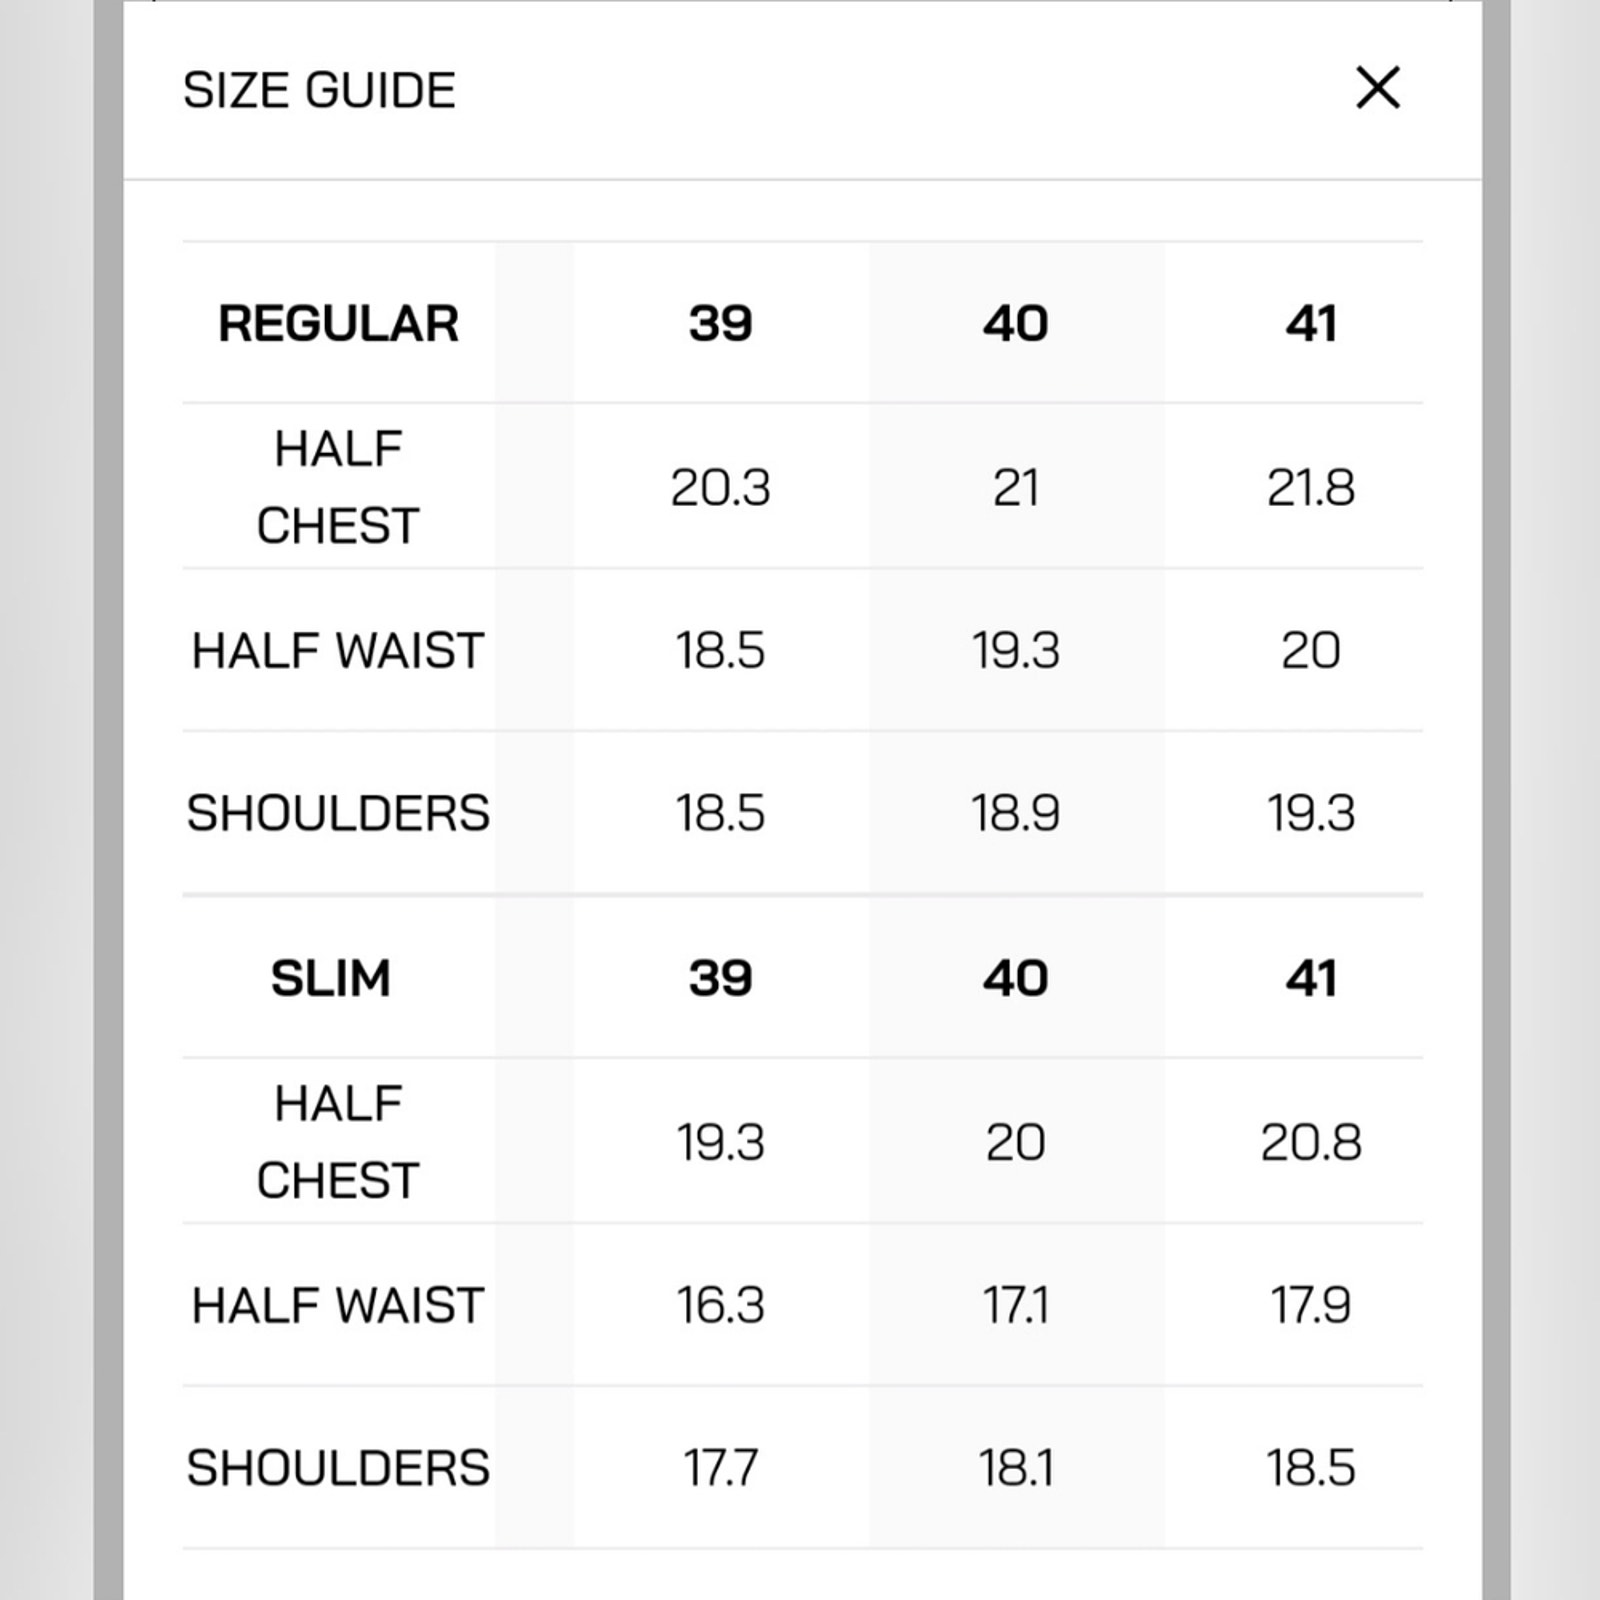Click Regular shoulders value 18.9
This screenshot has width=1600, height=1600.
point(1015,813)
